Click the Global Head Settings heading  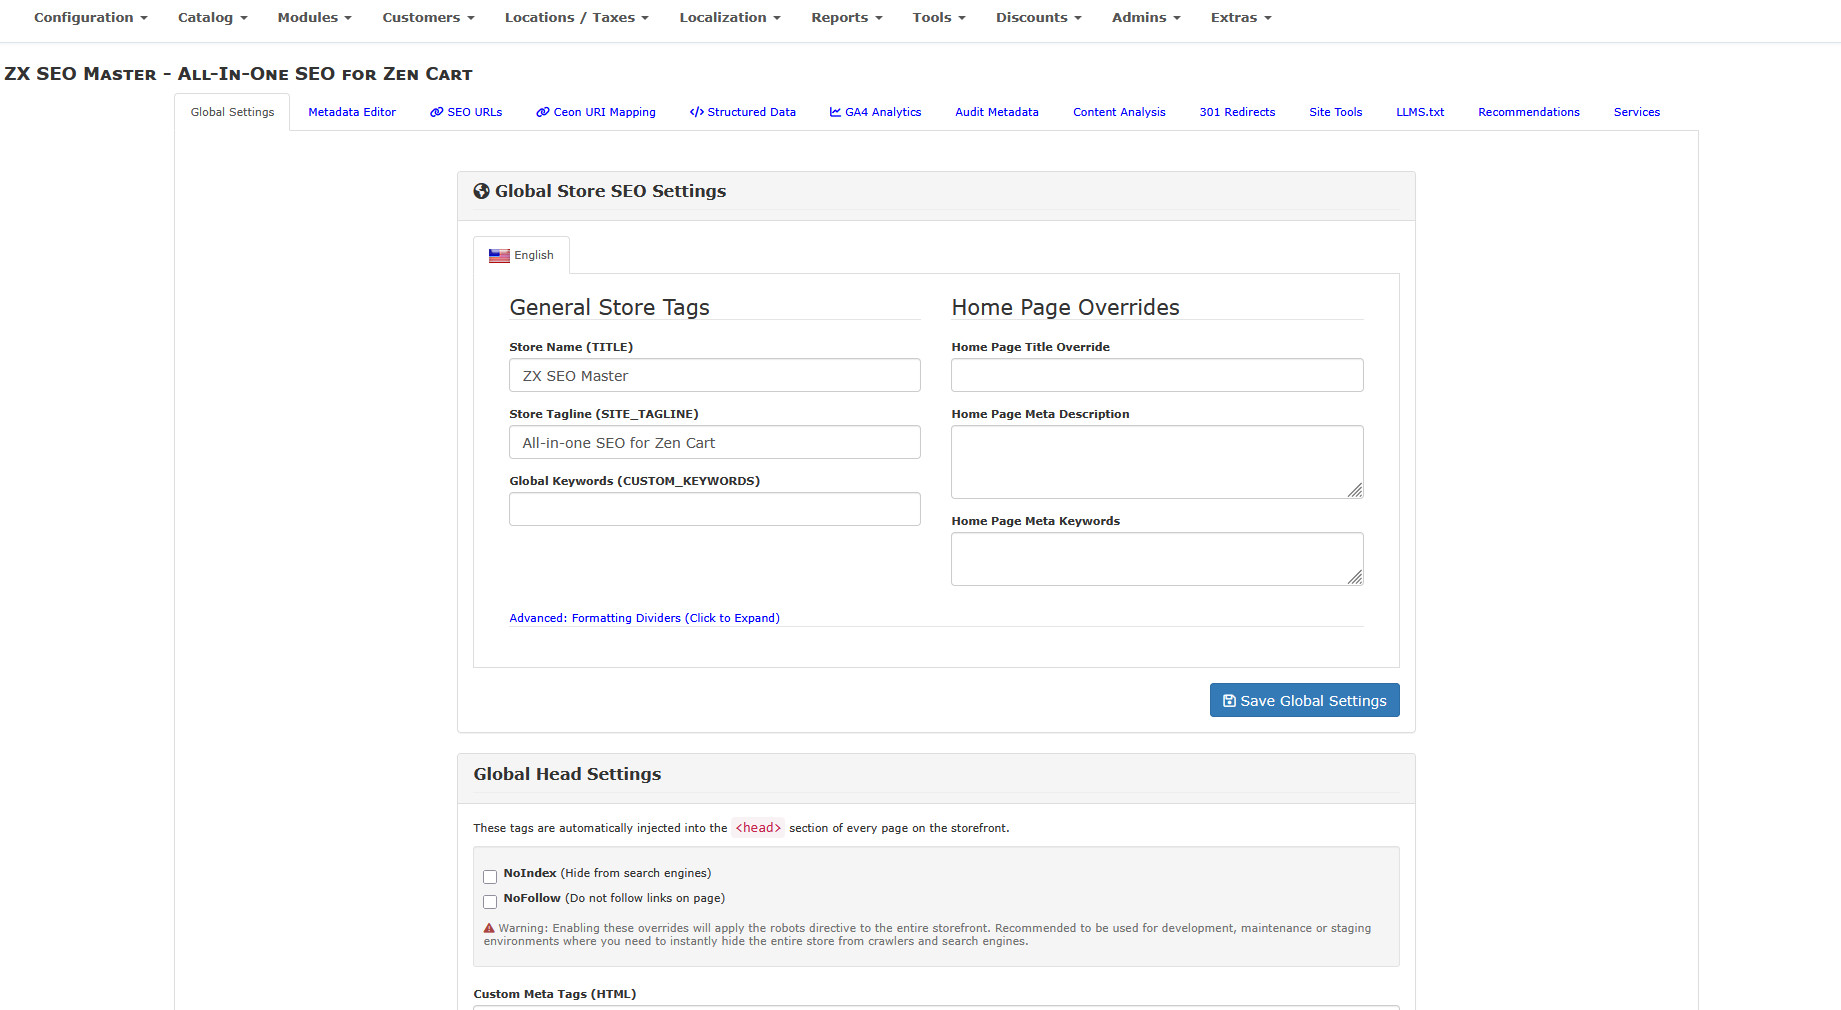567,774
